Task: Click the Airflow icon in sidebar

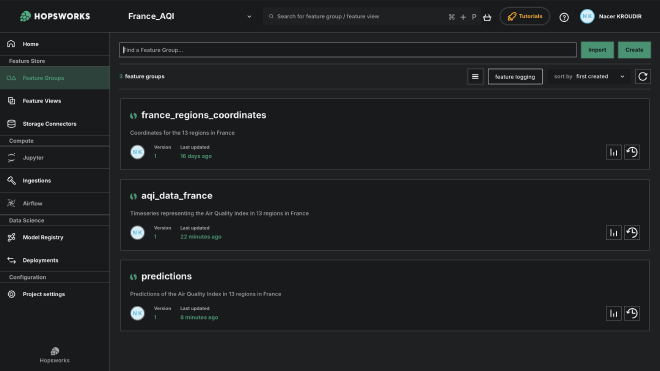Action: click(11, 203)
